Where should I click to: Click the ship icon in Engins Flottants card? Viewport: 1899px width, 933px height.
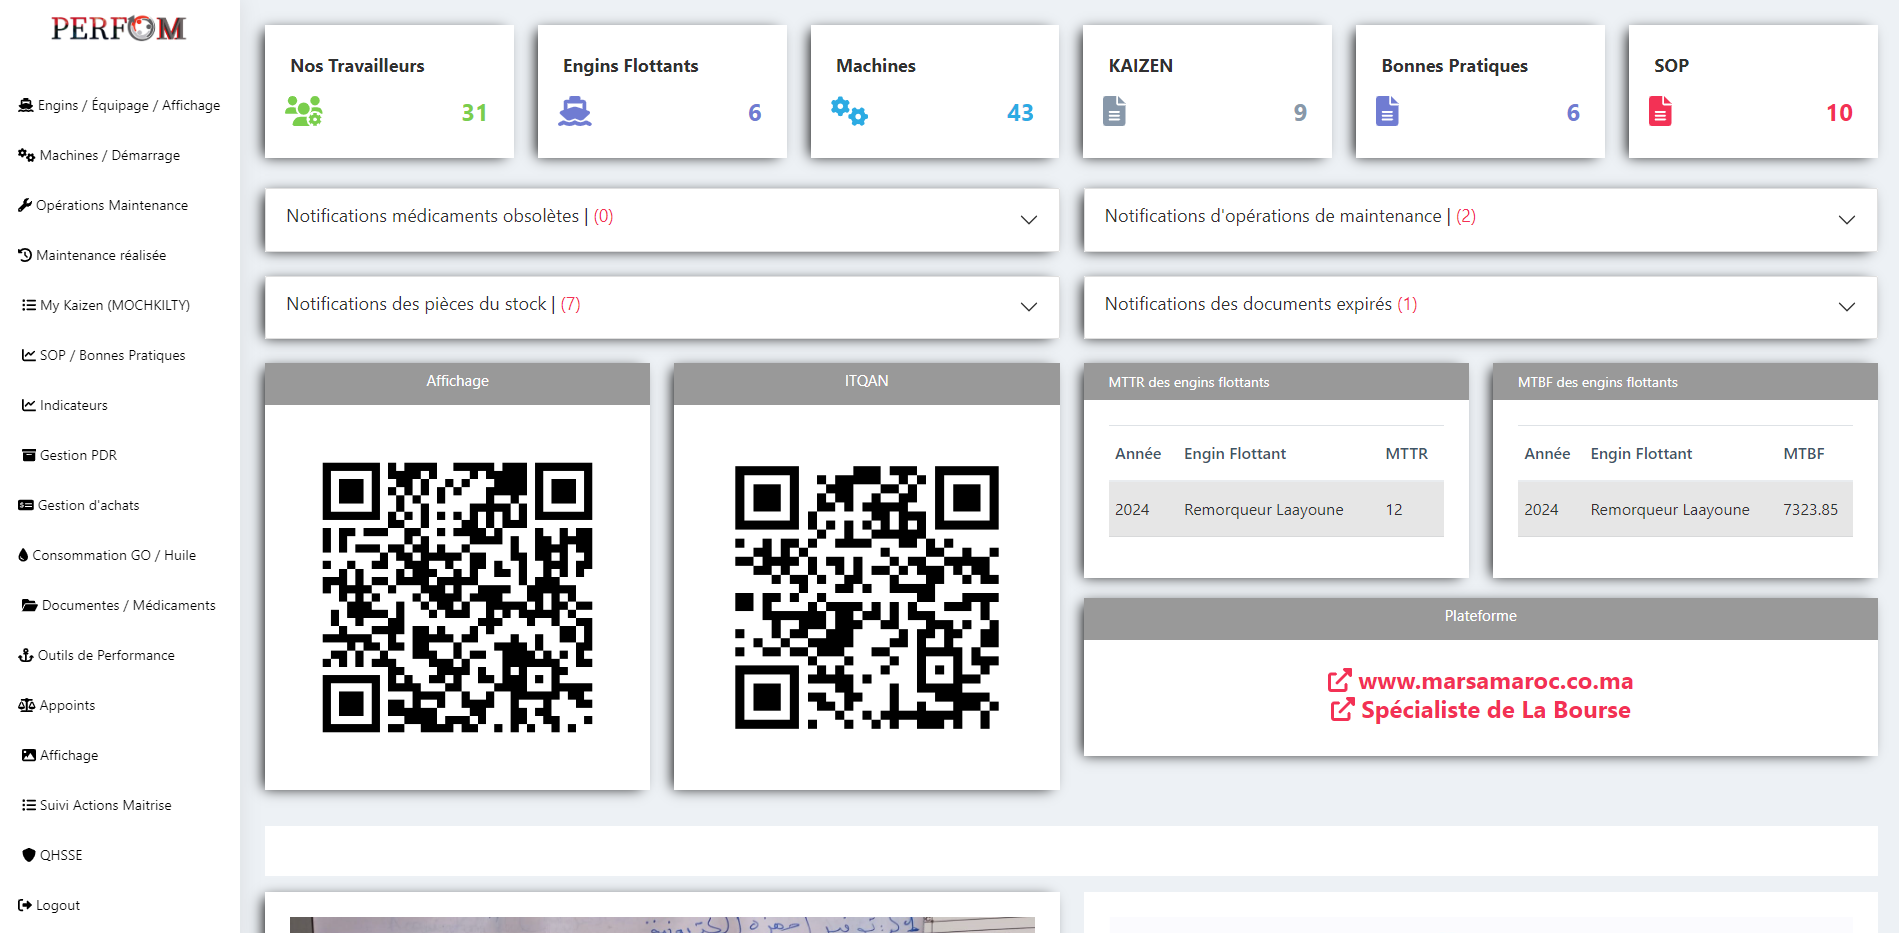click(x=575, y=111)
